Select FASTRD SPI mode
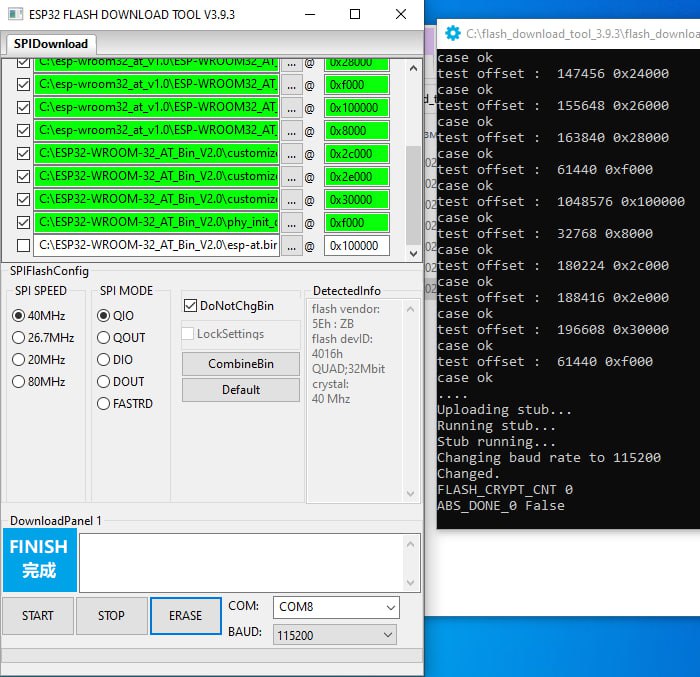The image size is (700, 677). (103, 404)
